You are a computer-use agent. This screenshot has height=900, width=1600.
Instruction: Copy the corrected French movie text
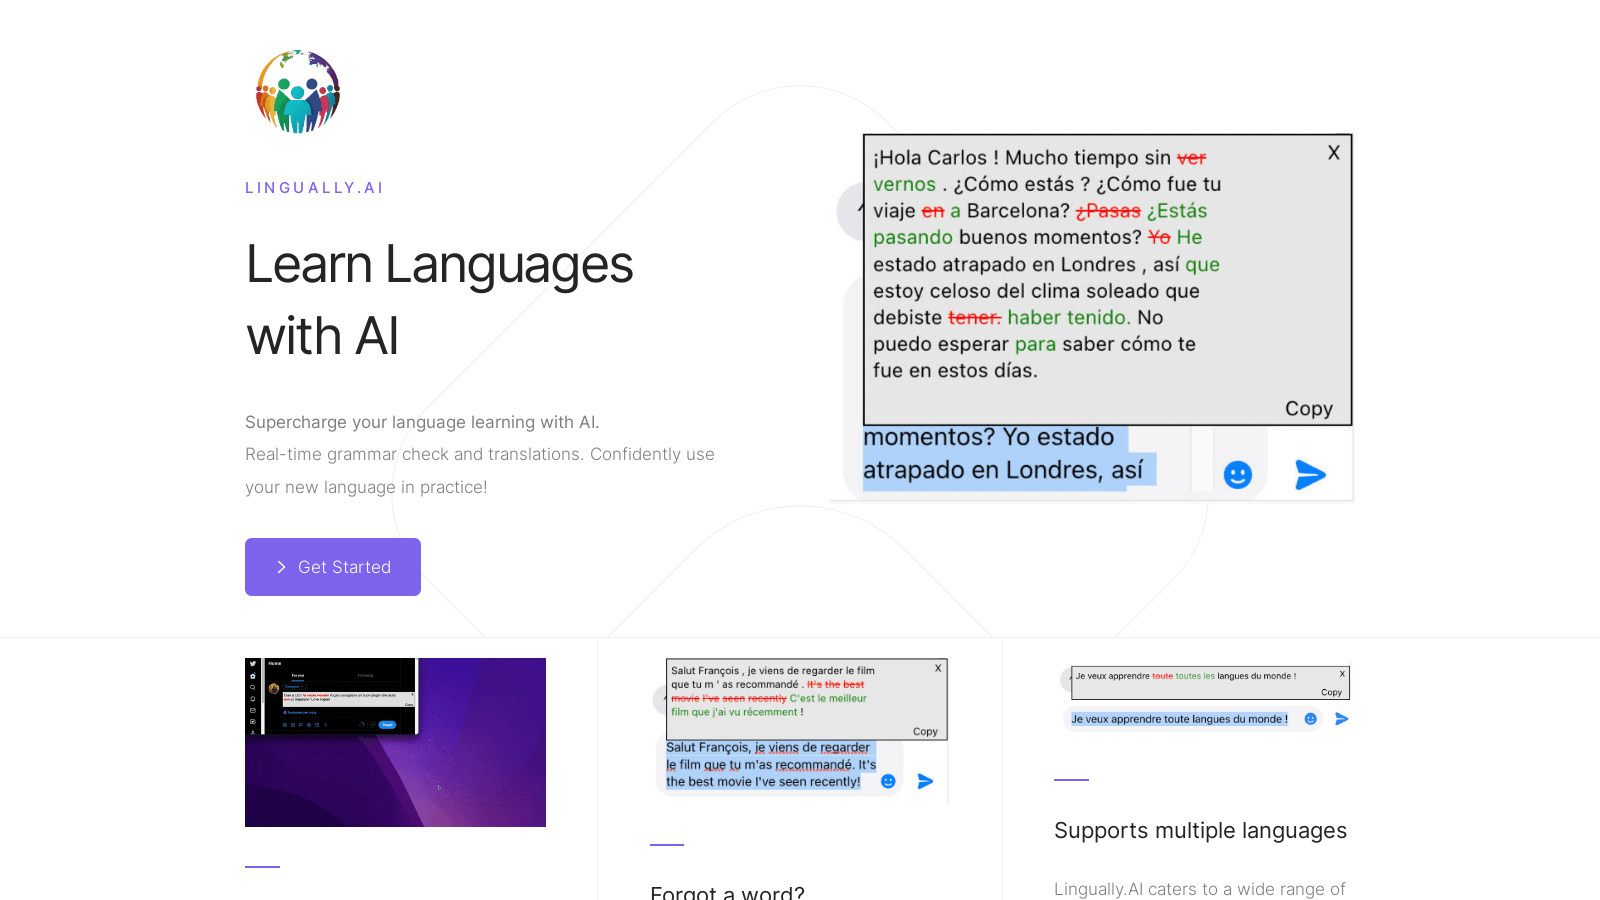[x=925, y=732]
